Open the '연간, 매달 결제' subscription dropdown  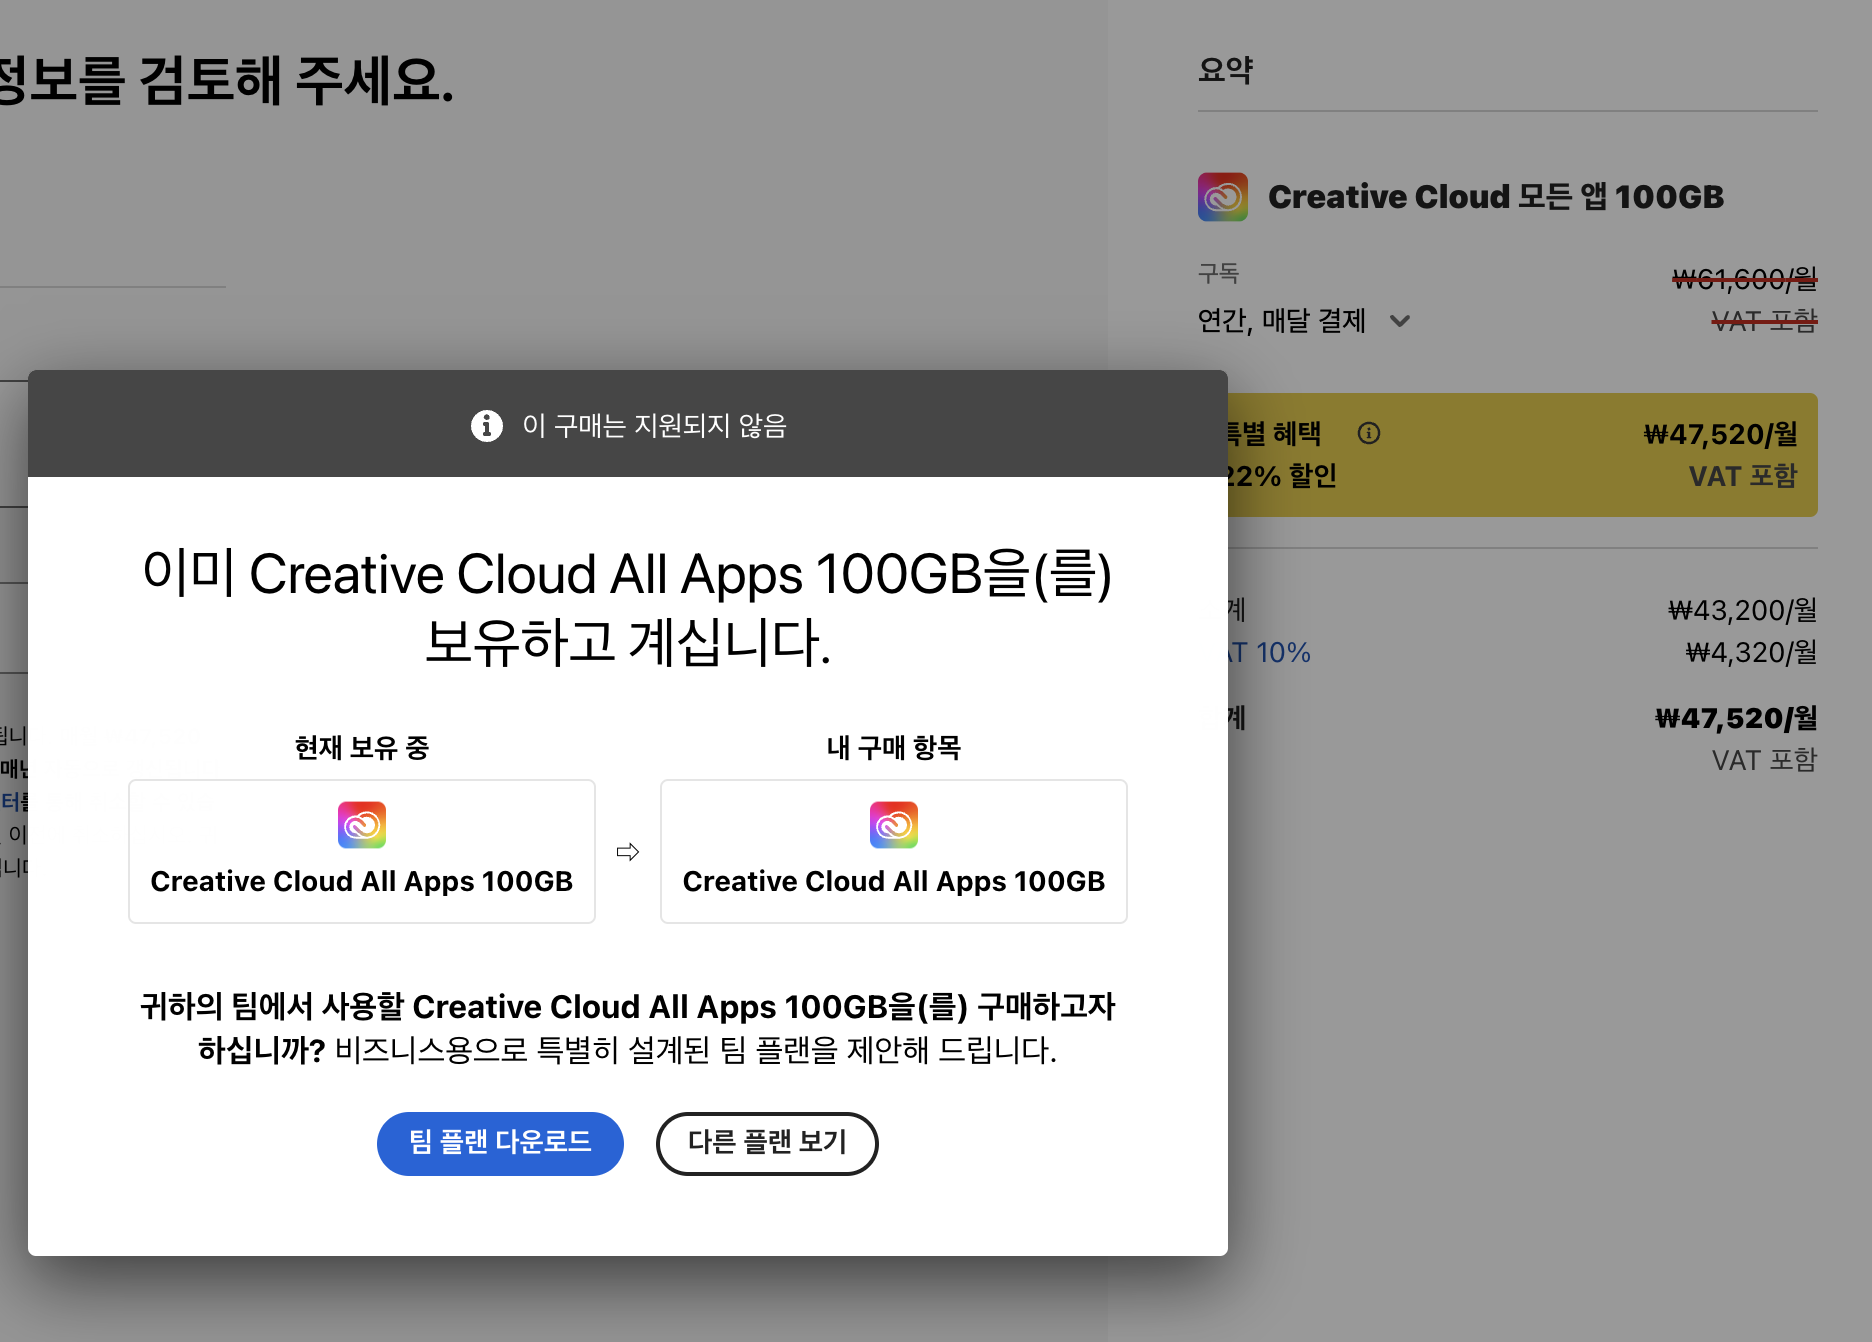tap(1304, 321)
